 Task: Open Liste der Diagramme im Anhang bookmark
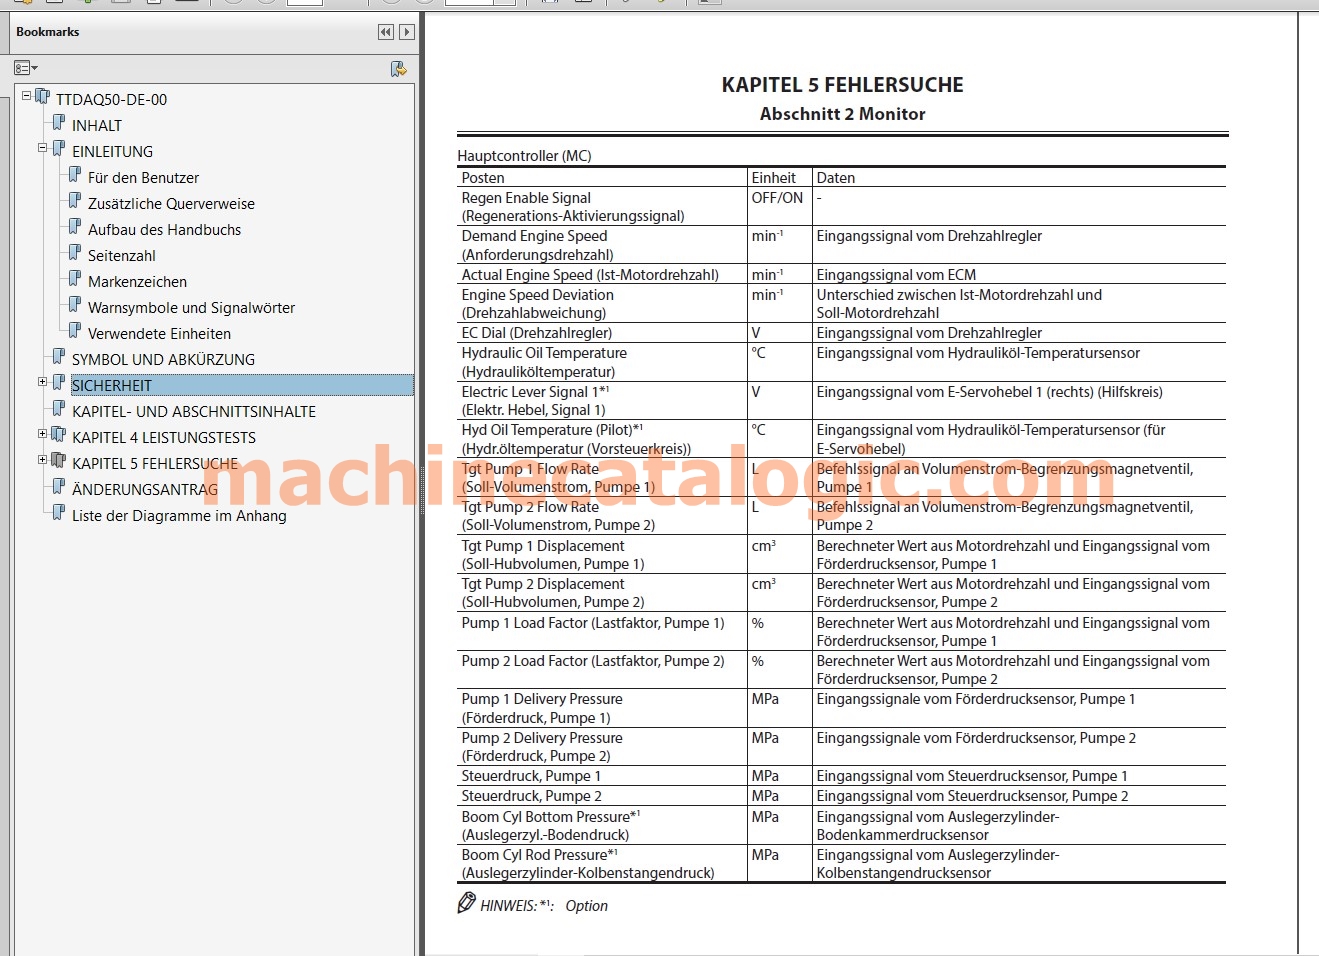[179, 516]
